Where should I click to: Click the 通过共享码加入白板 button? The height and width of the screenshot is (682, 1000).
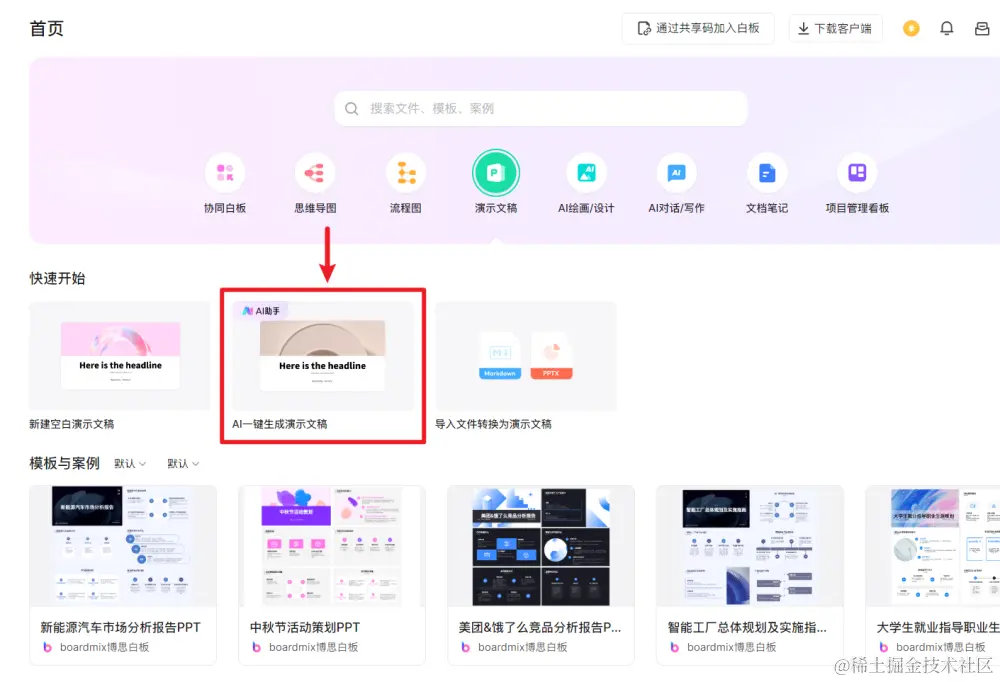point(697,28)
